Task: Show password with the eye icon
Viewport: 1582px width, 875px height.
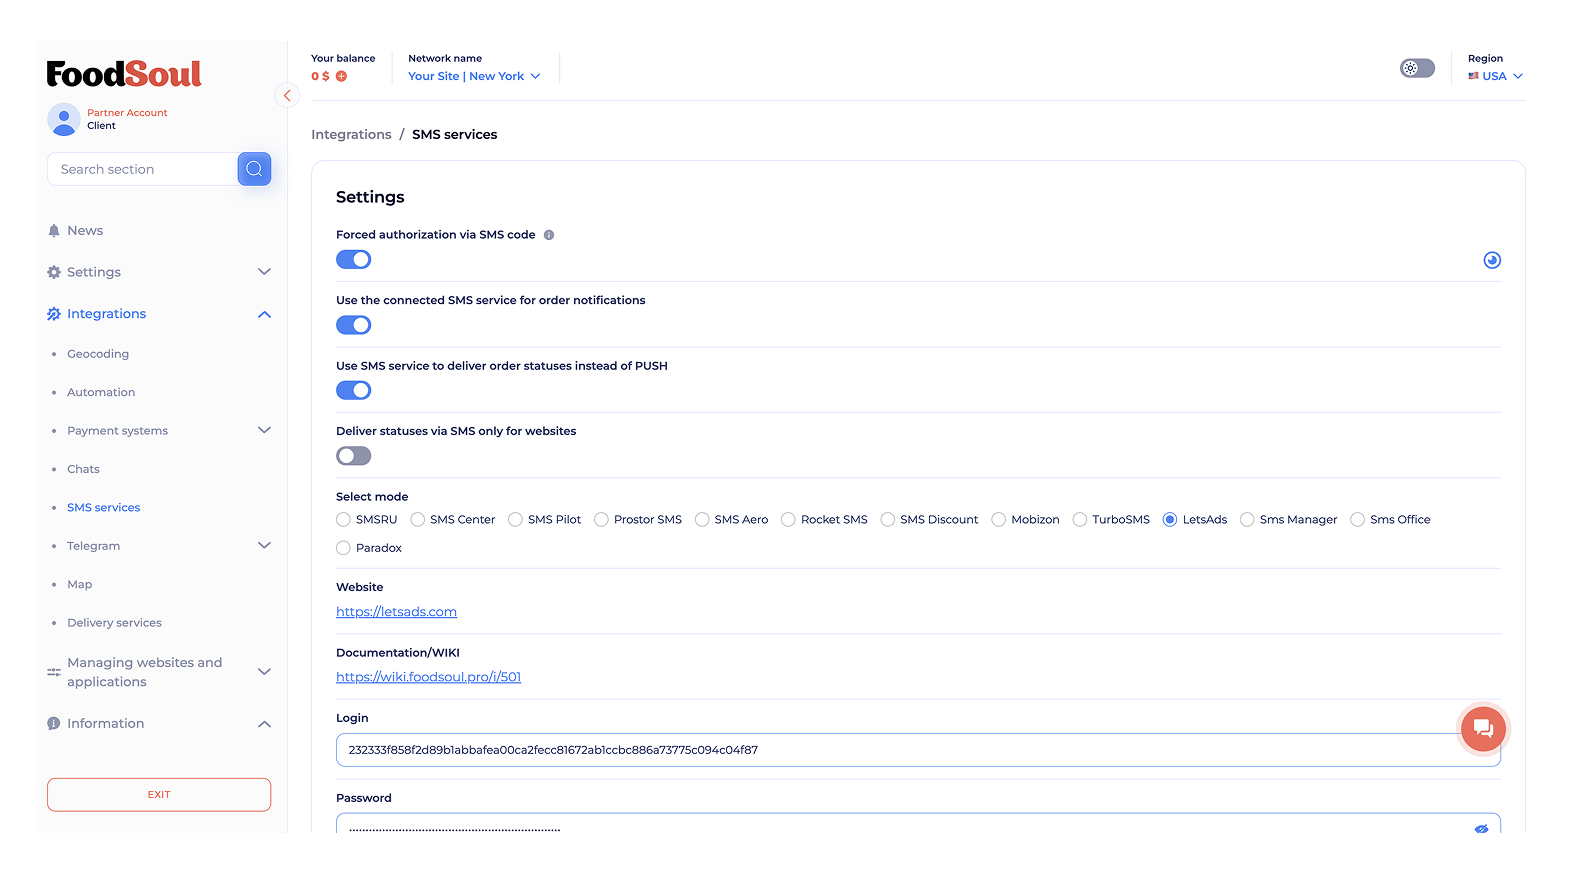Action: point(1481,828)
